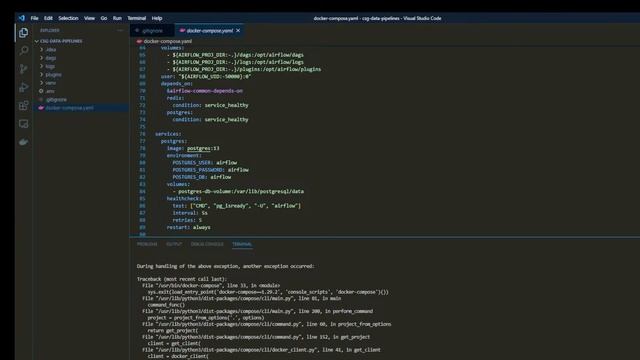Open the Source Control view

(23, 69)
